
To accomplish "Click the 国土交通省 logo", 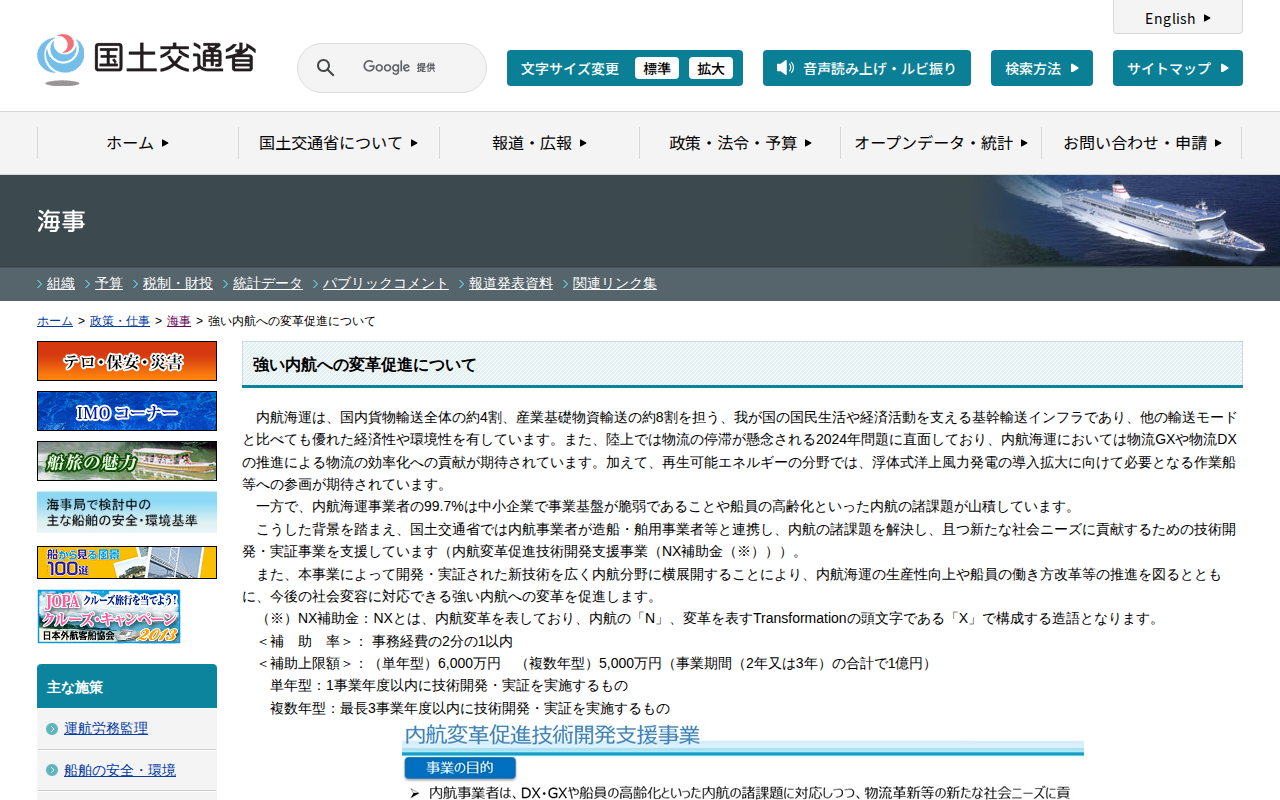I will click(146, 59).
